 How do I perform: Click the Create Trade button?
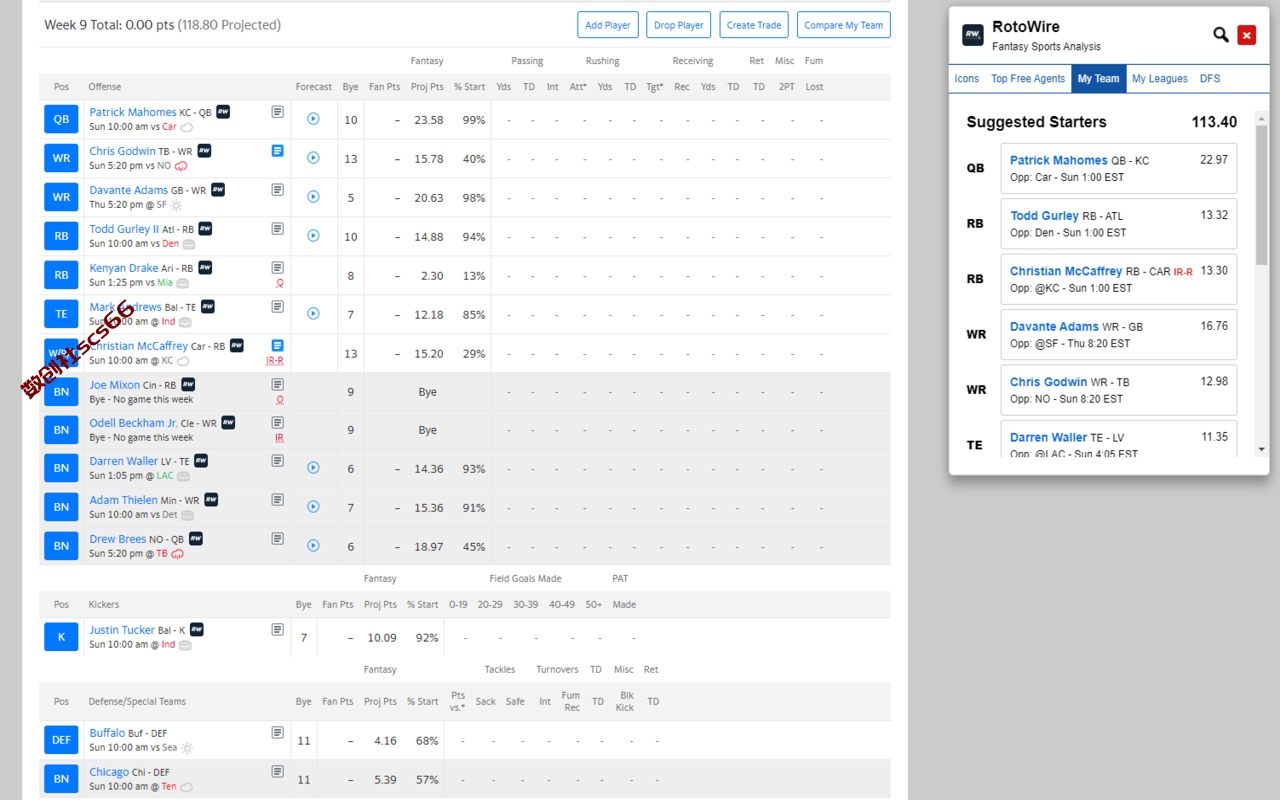(x=754, y=25)
